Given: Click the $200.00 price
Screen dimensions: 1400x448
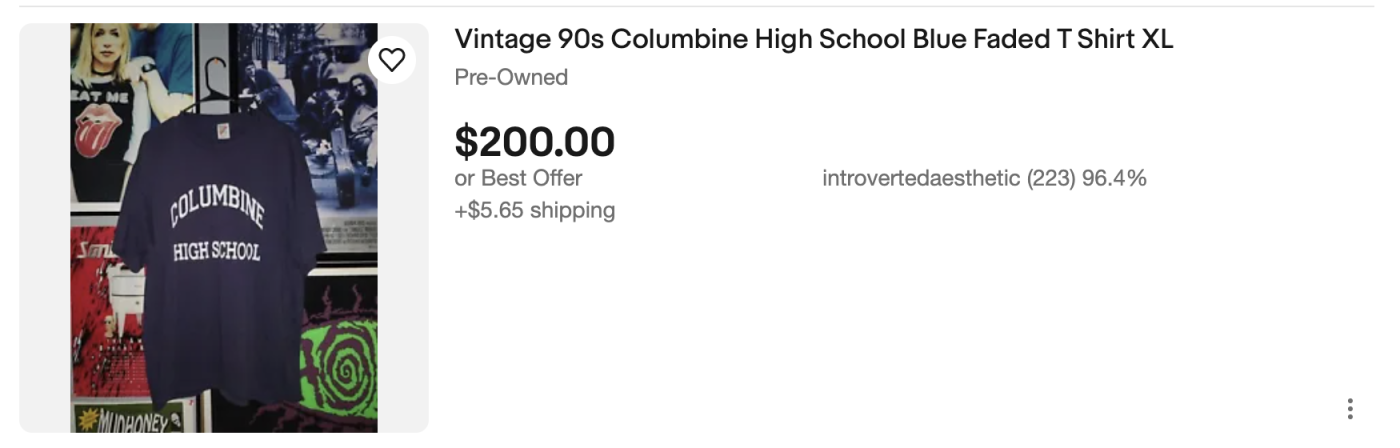Looking at the screenshot, I should (535, 141).
